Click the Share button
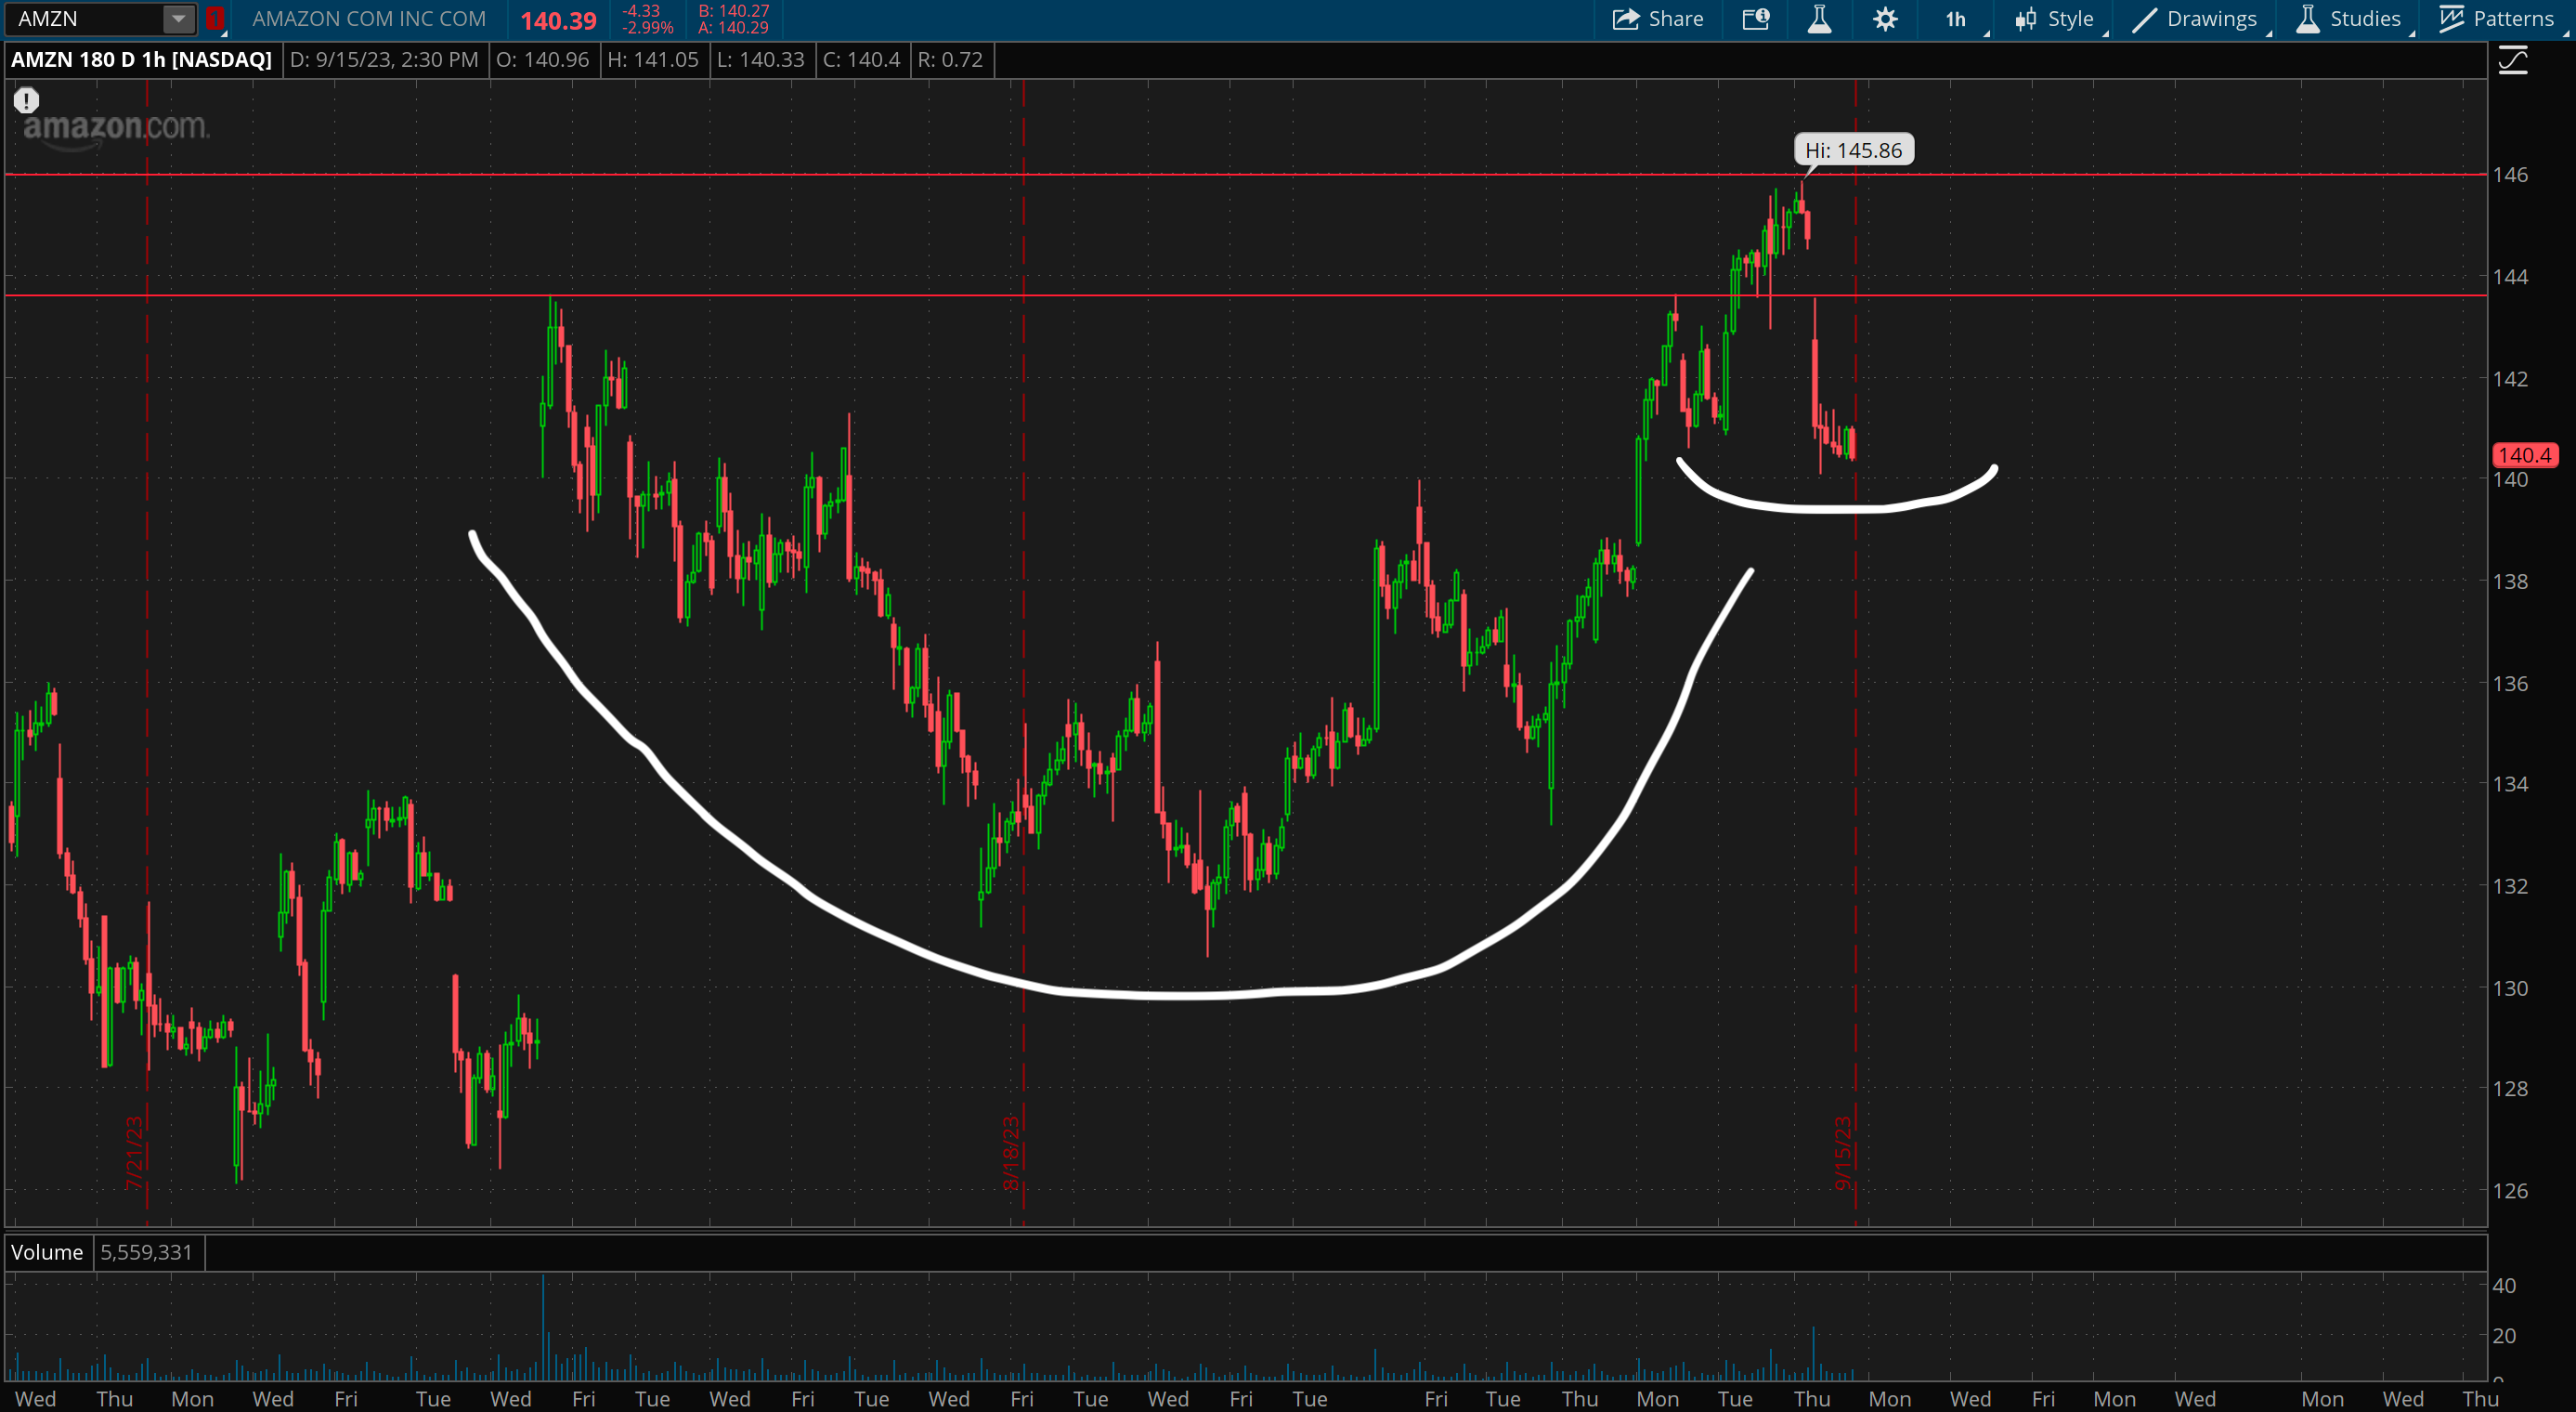 (x=1658, y=19)
